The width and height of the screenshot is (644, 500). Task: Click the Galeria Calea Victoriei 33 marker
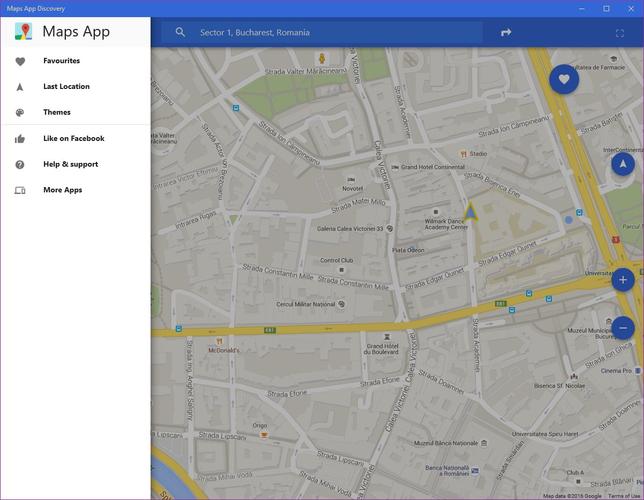390,228
